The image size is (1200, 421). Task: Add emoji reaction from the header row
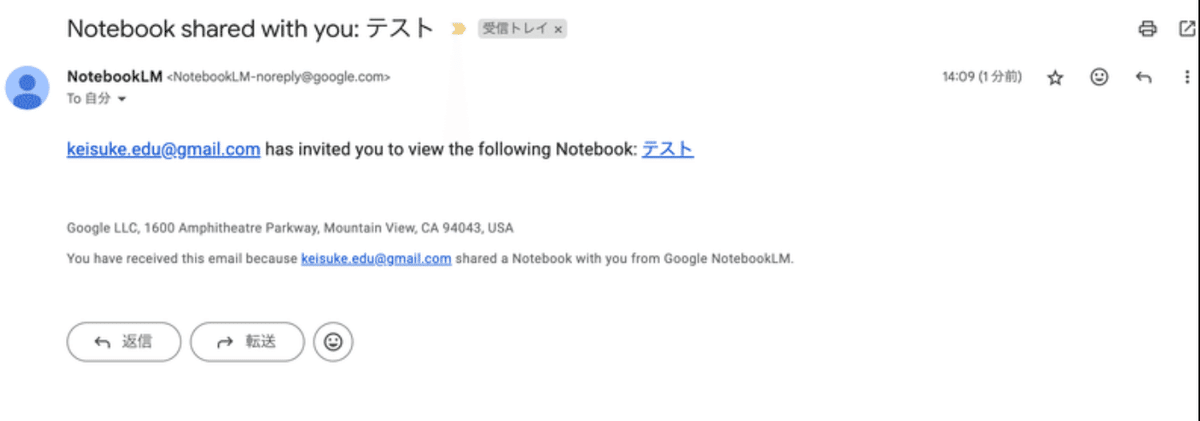tap(1099, 77)
